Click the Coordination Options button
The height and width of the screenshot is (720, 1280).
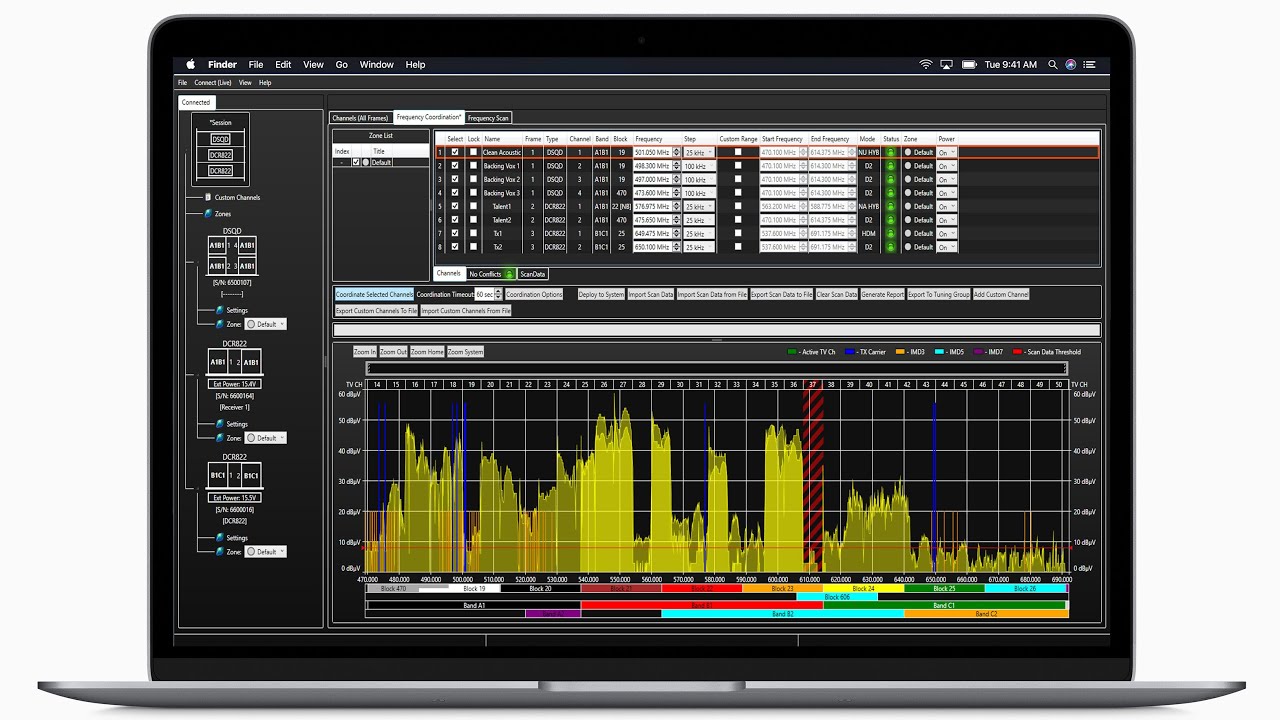(534, 295)
